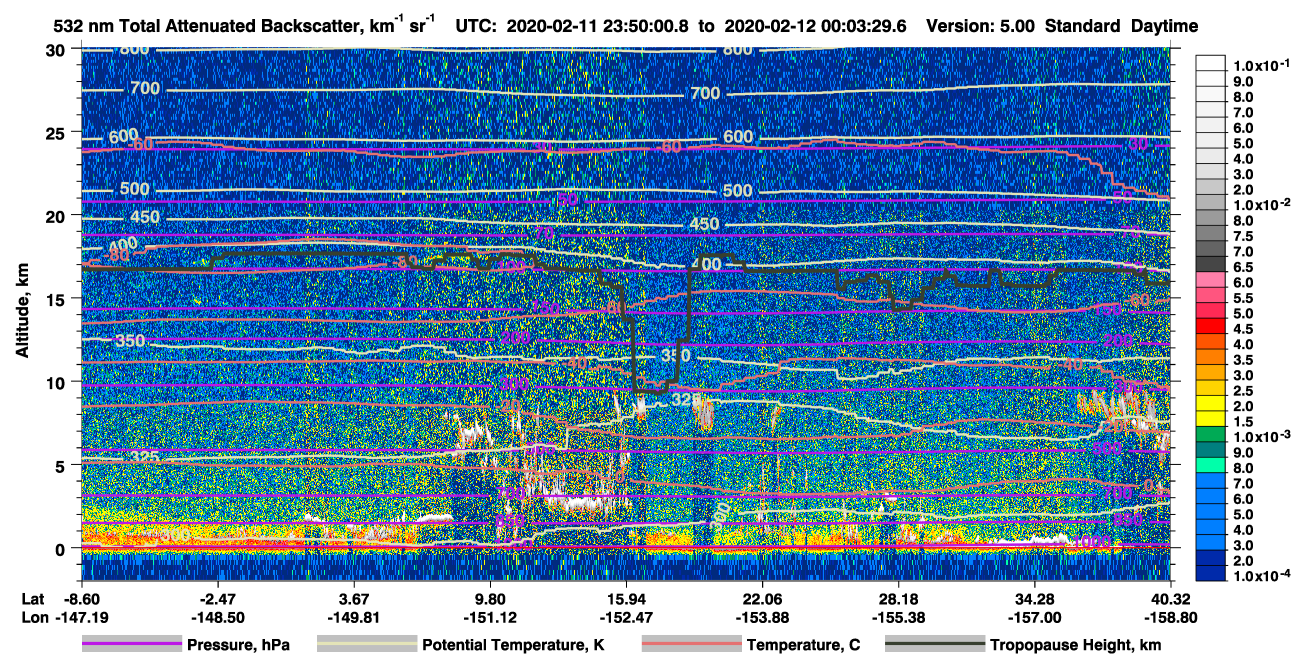
Task: Click the altitude tick label 25
Action: tap(57, 132)
